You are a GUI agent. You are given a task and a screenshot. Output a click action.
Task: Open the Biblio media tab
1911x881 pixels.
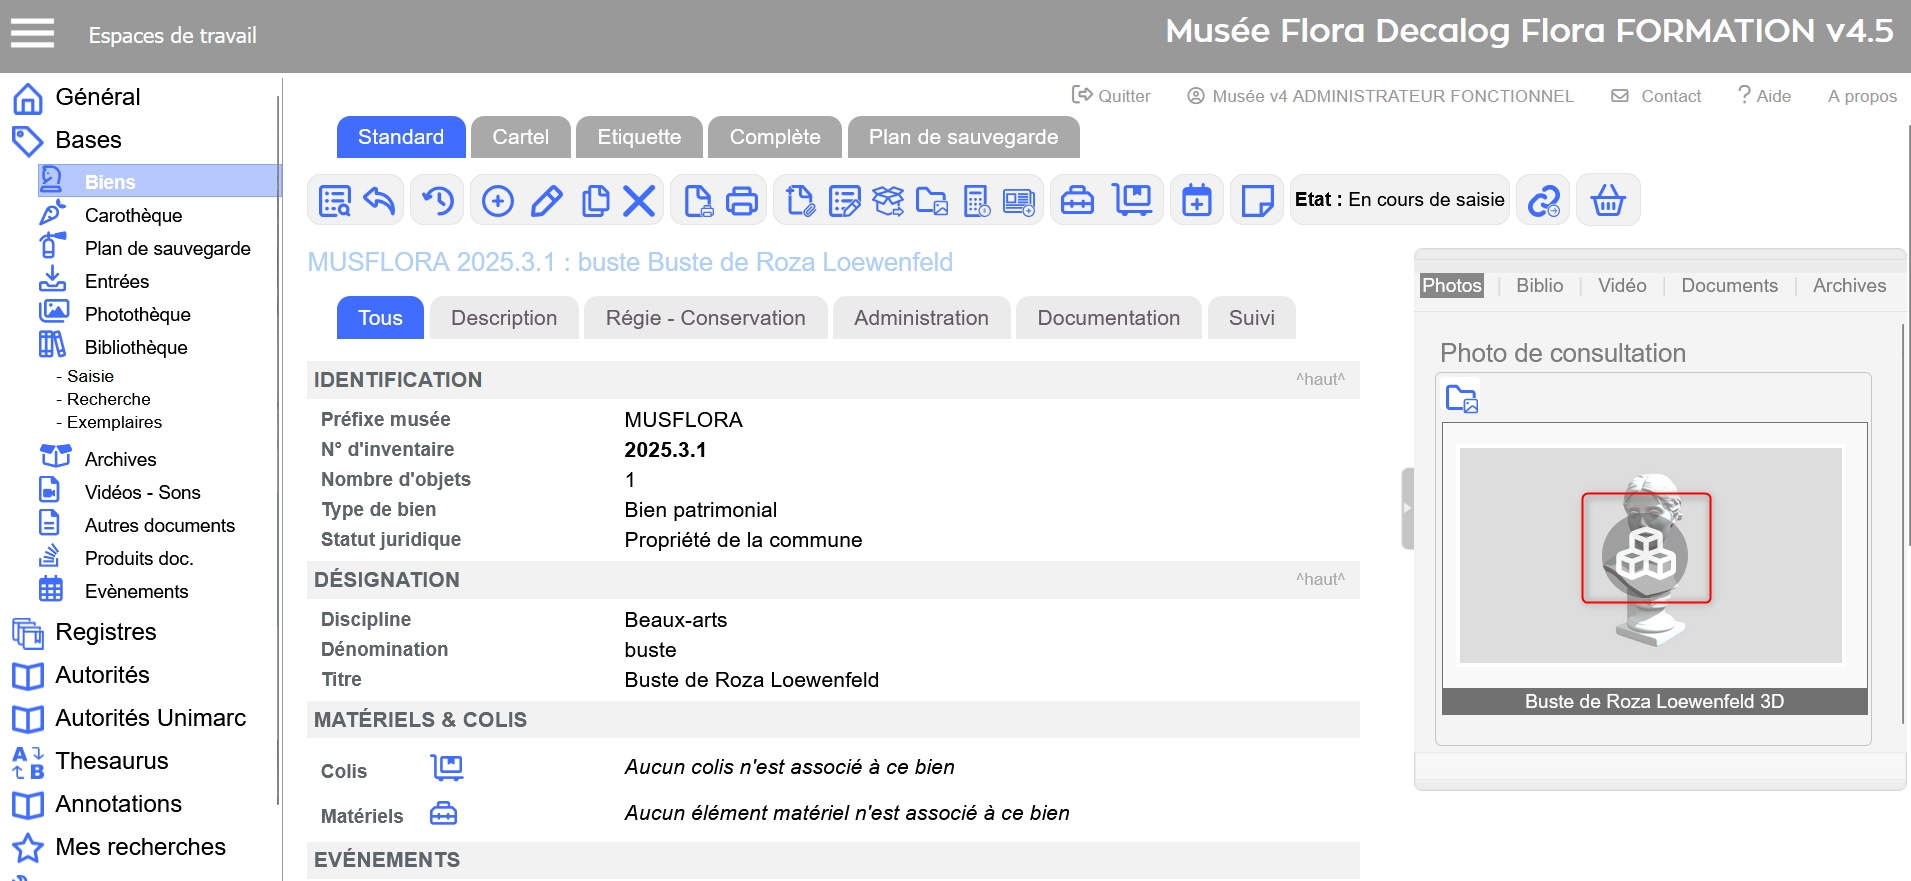(1539, 286)
